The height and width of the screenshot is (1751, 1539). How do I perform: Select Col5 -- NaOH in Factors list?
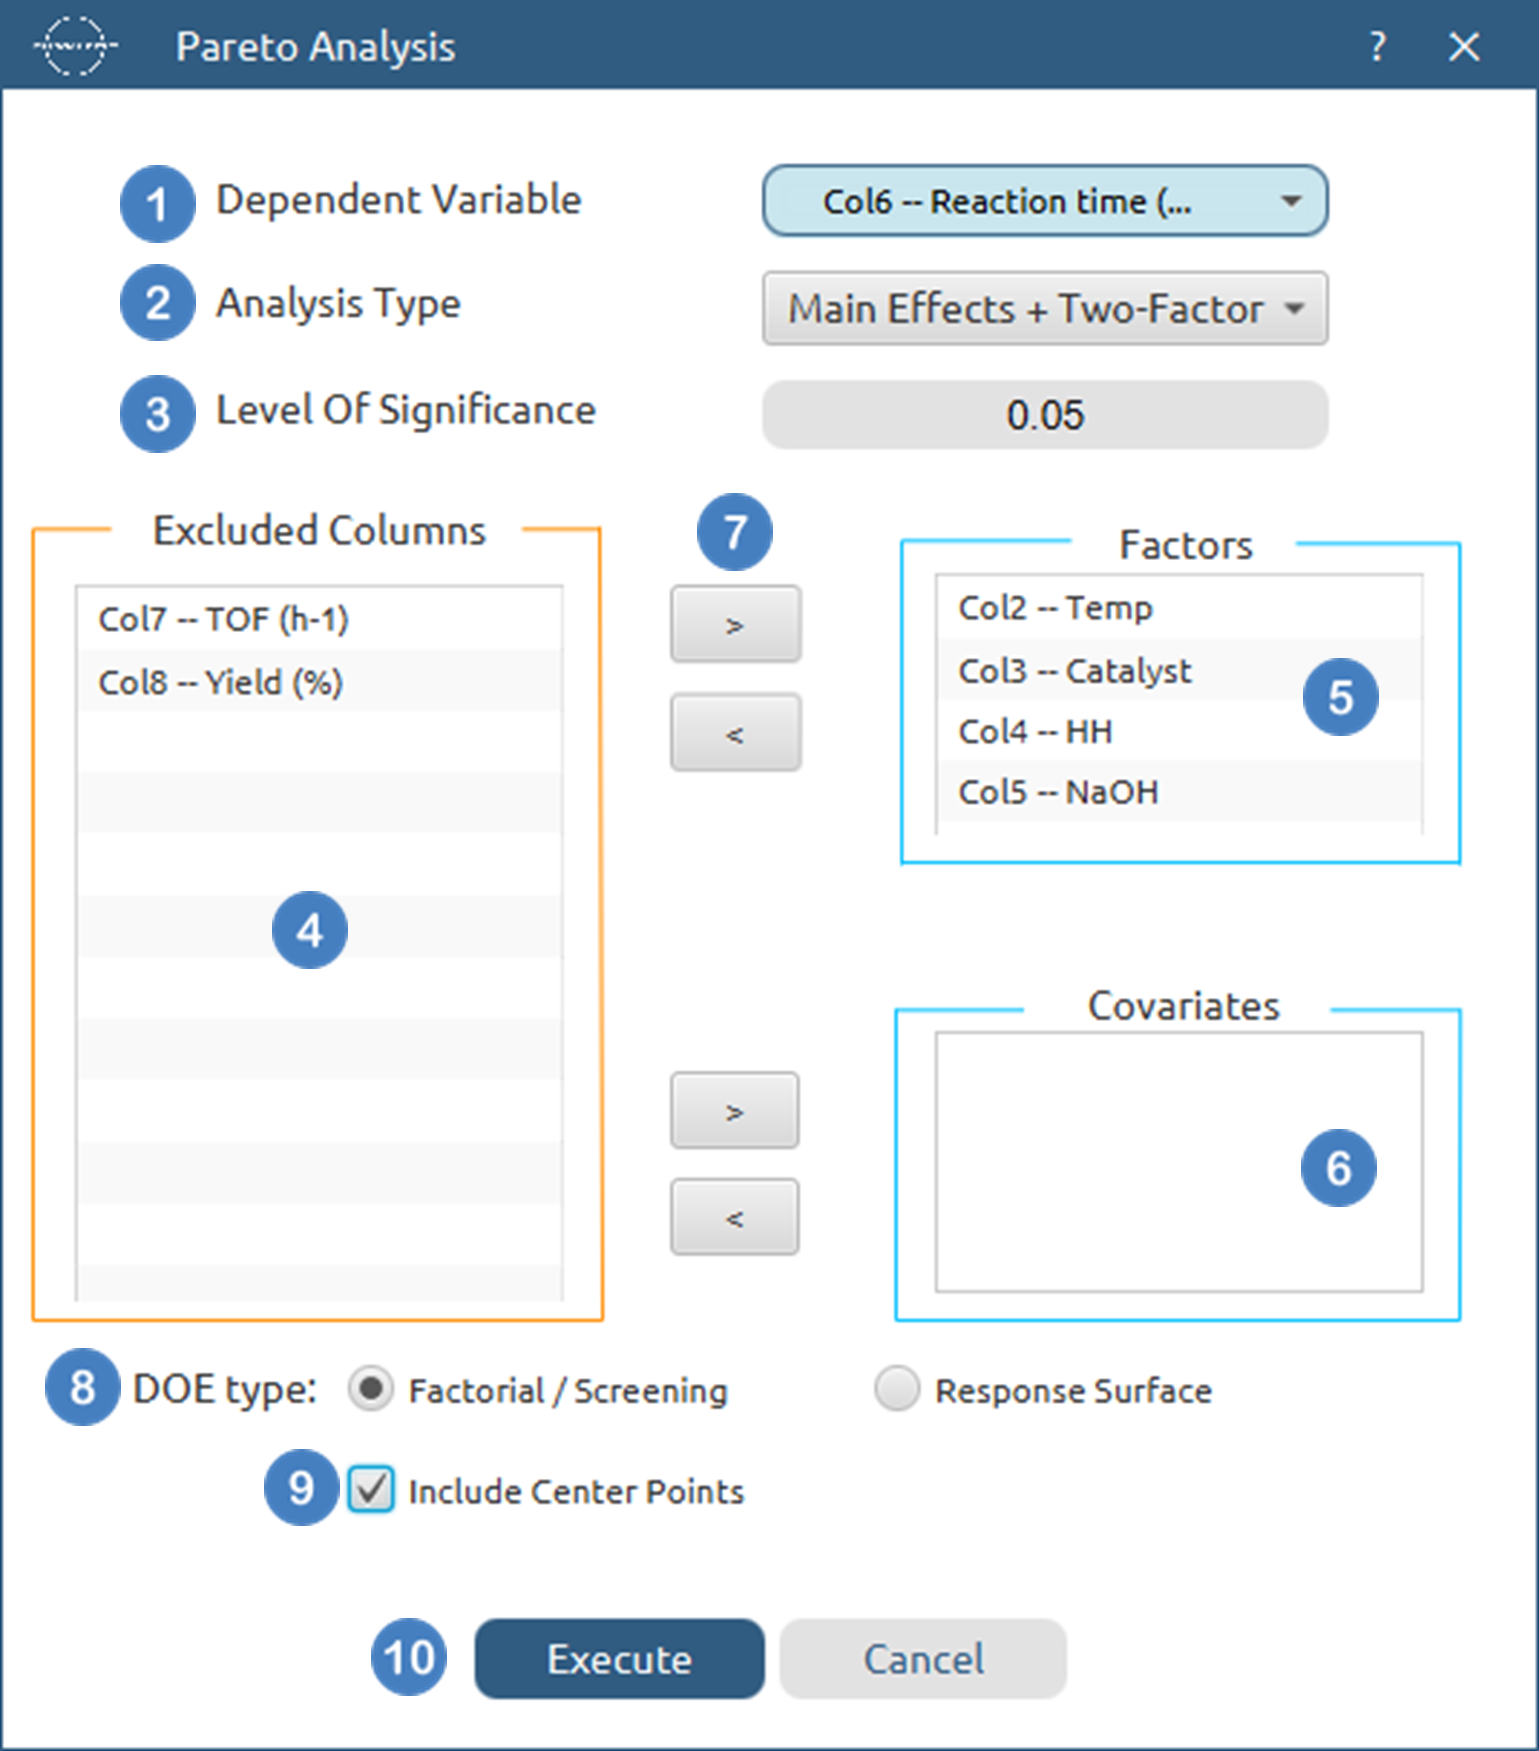[1058, 793]
